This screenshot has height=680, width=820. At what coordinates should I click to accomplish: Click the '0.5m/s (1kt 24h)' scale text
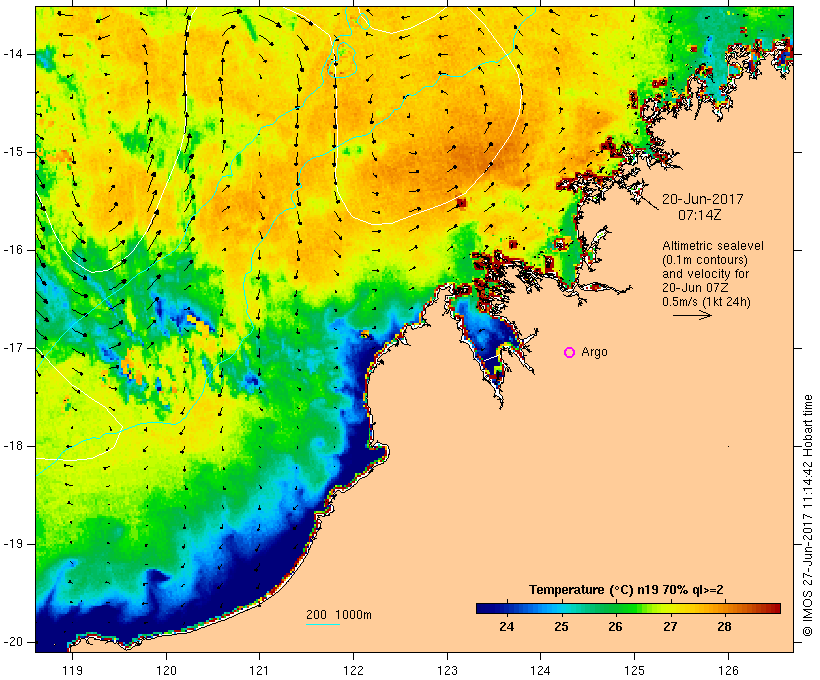[x=706, y=302]
